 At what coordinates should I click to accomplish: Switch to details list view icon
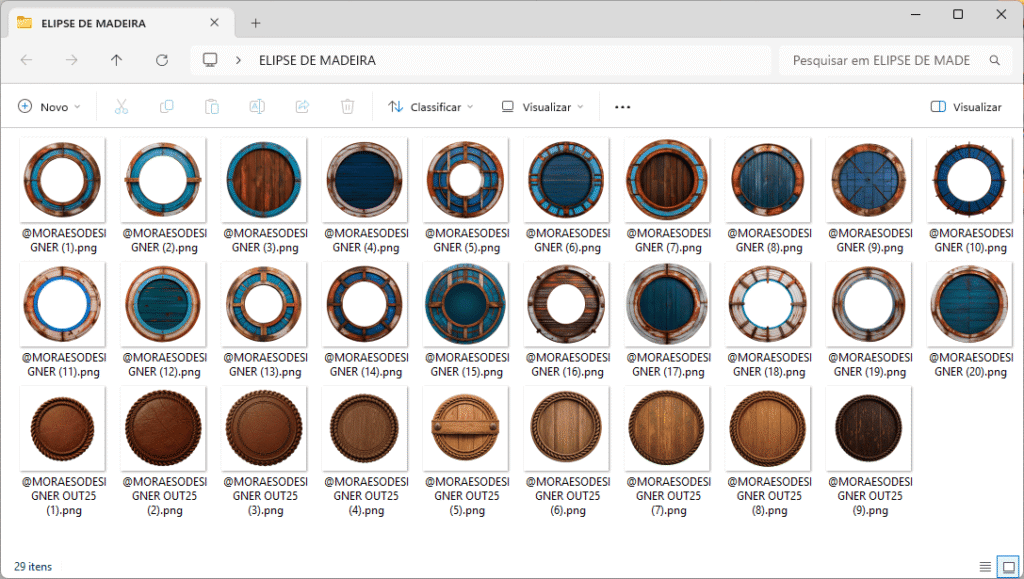coord(985,567)
